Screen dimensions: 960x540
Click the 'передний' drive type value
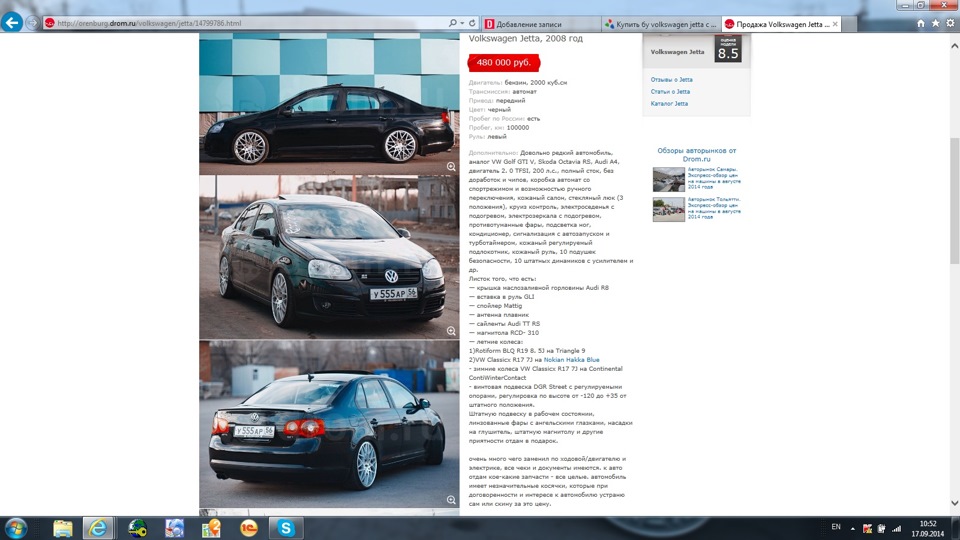511,100
